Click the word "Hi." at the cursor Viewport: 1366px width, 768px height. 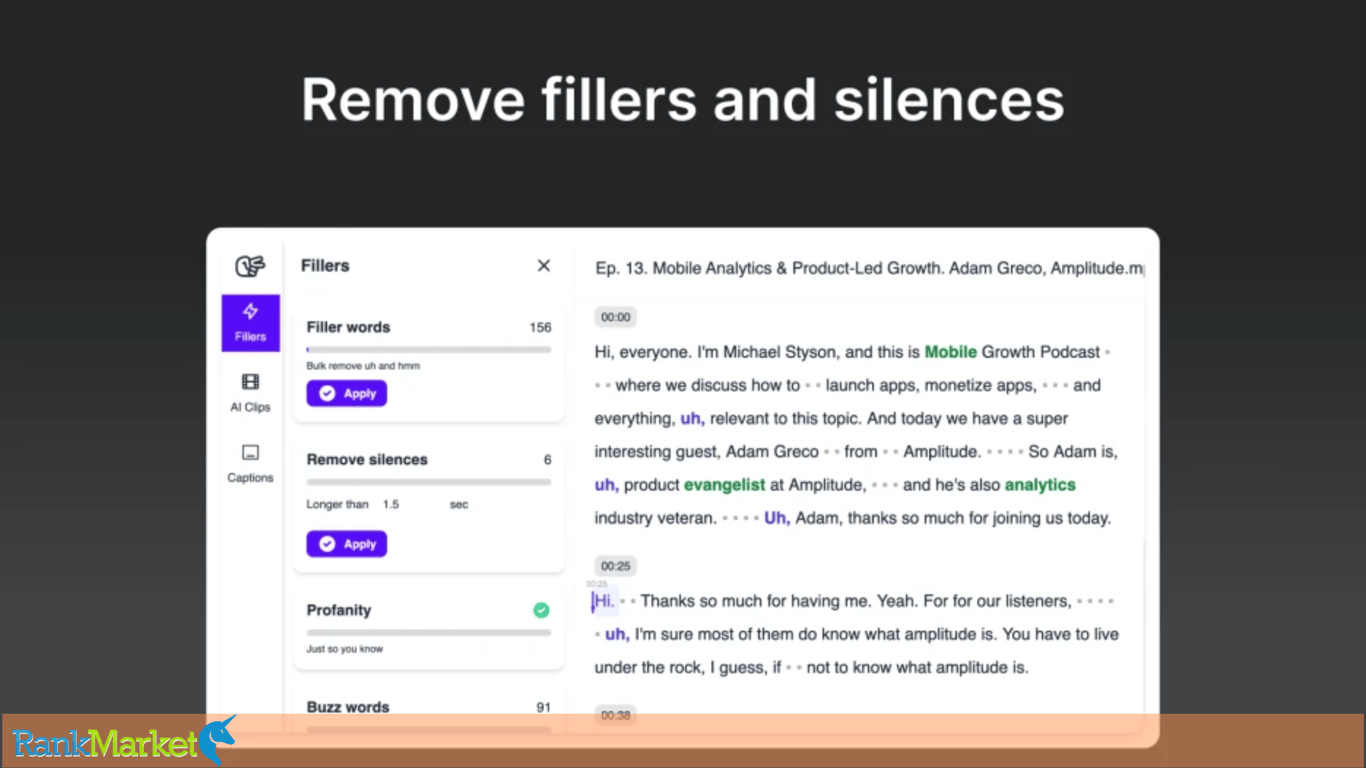604,601
